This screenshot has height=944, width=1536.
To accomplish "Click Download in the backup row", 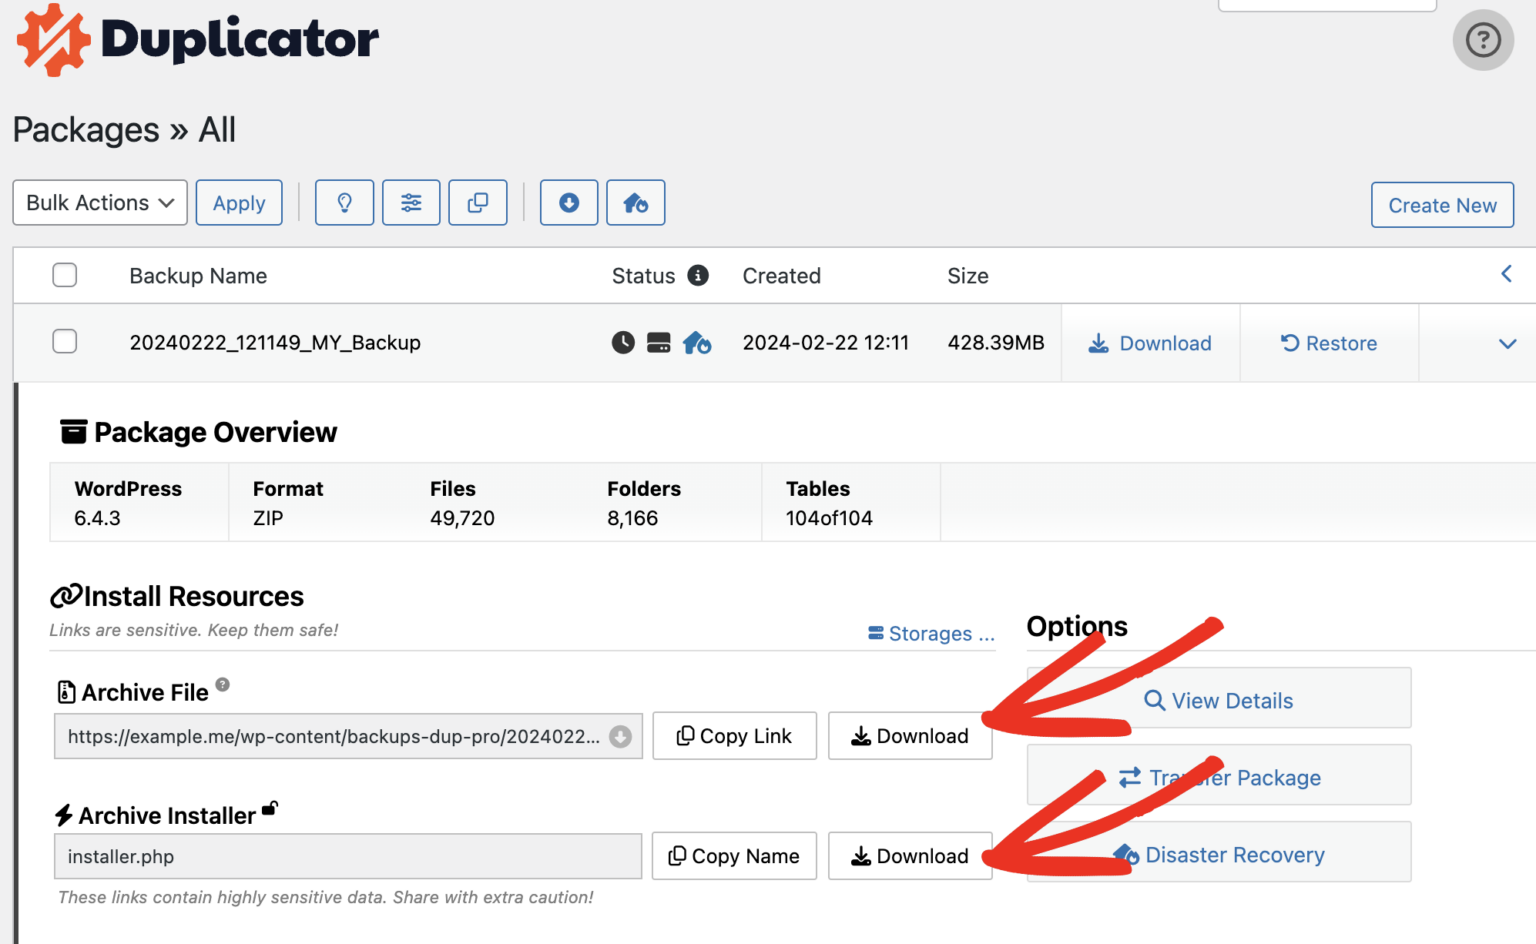I will [x=1150, y=343].
